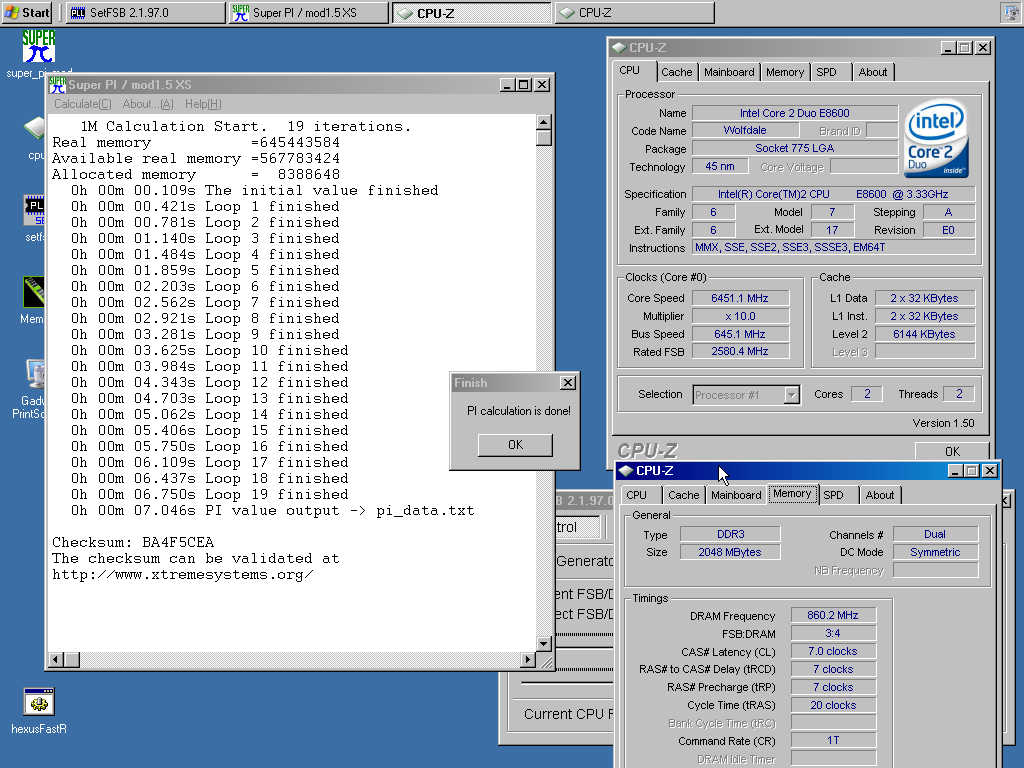The height and width of the screenshot is (768, 1024).
Task: Click the FSB:DRAM ratio value 3:4
Action: coord(833,633)
